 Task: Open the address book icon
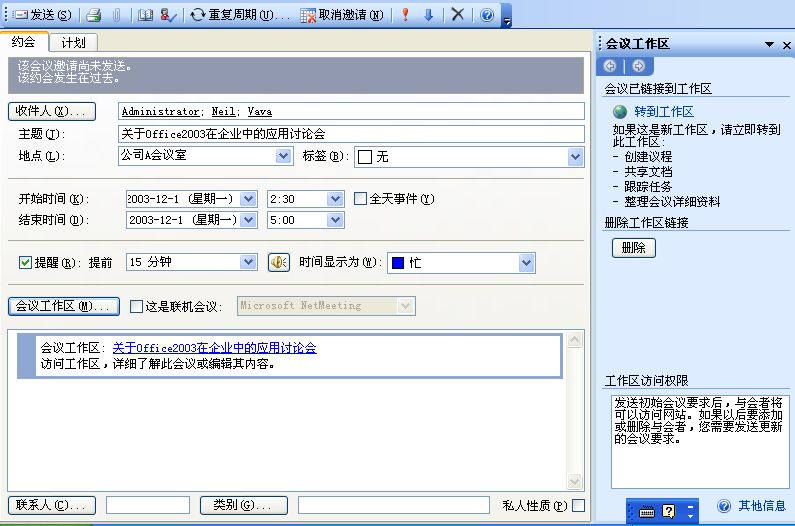tap(145, 15)
